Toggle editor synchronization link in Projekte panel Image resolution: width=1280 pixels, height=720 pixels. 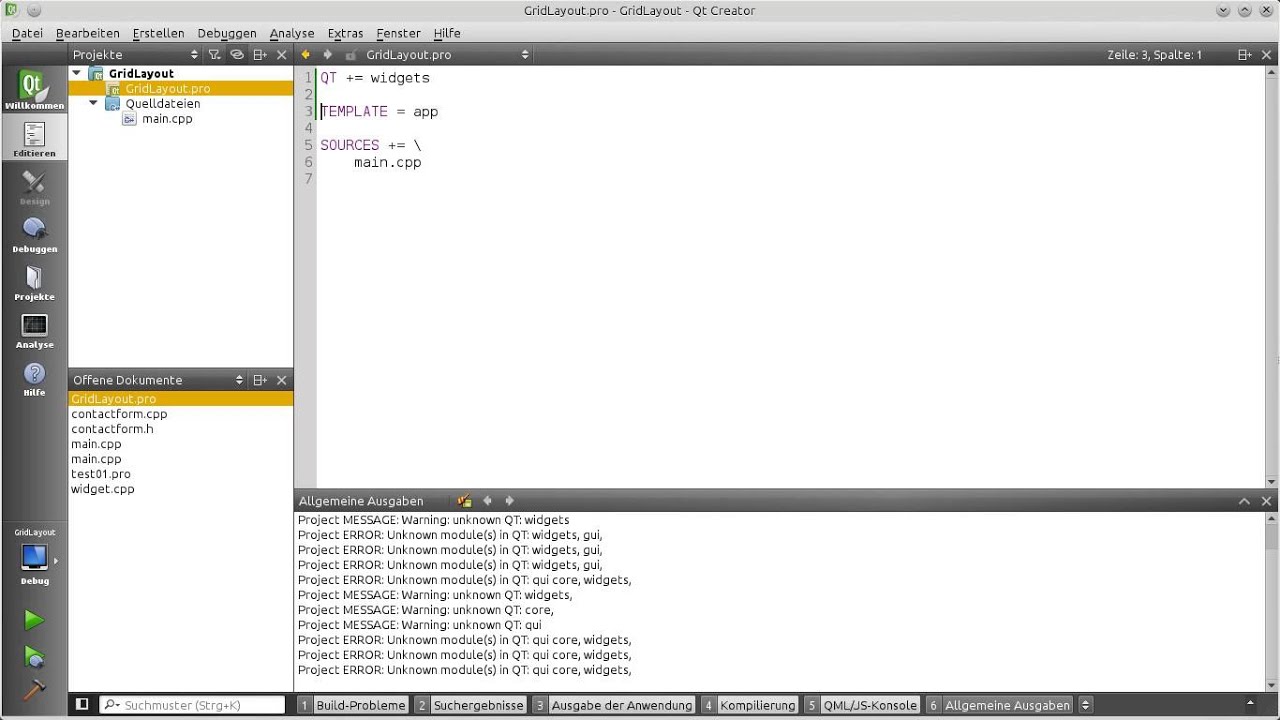[237, 55]
